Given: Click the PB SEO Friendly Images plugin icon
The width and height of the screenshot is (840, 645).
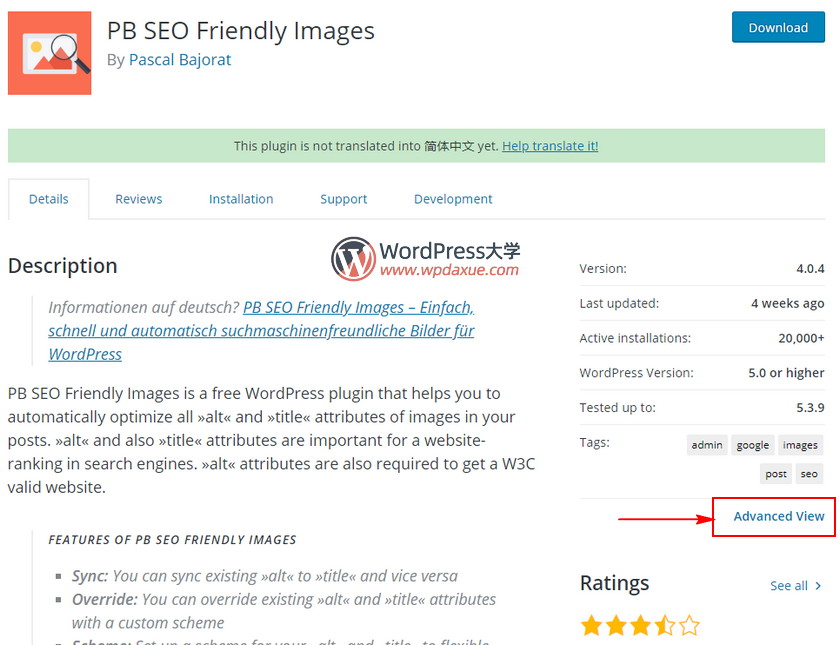Looking at the screenshot, I should pos(49,54).
